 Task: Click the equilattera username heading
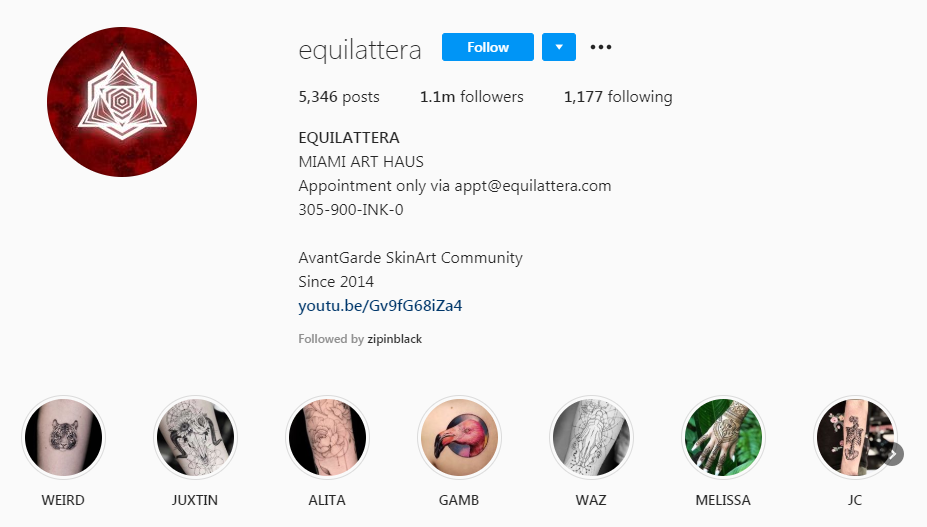(359, 50)
